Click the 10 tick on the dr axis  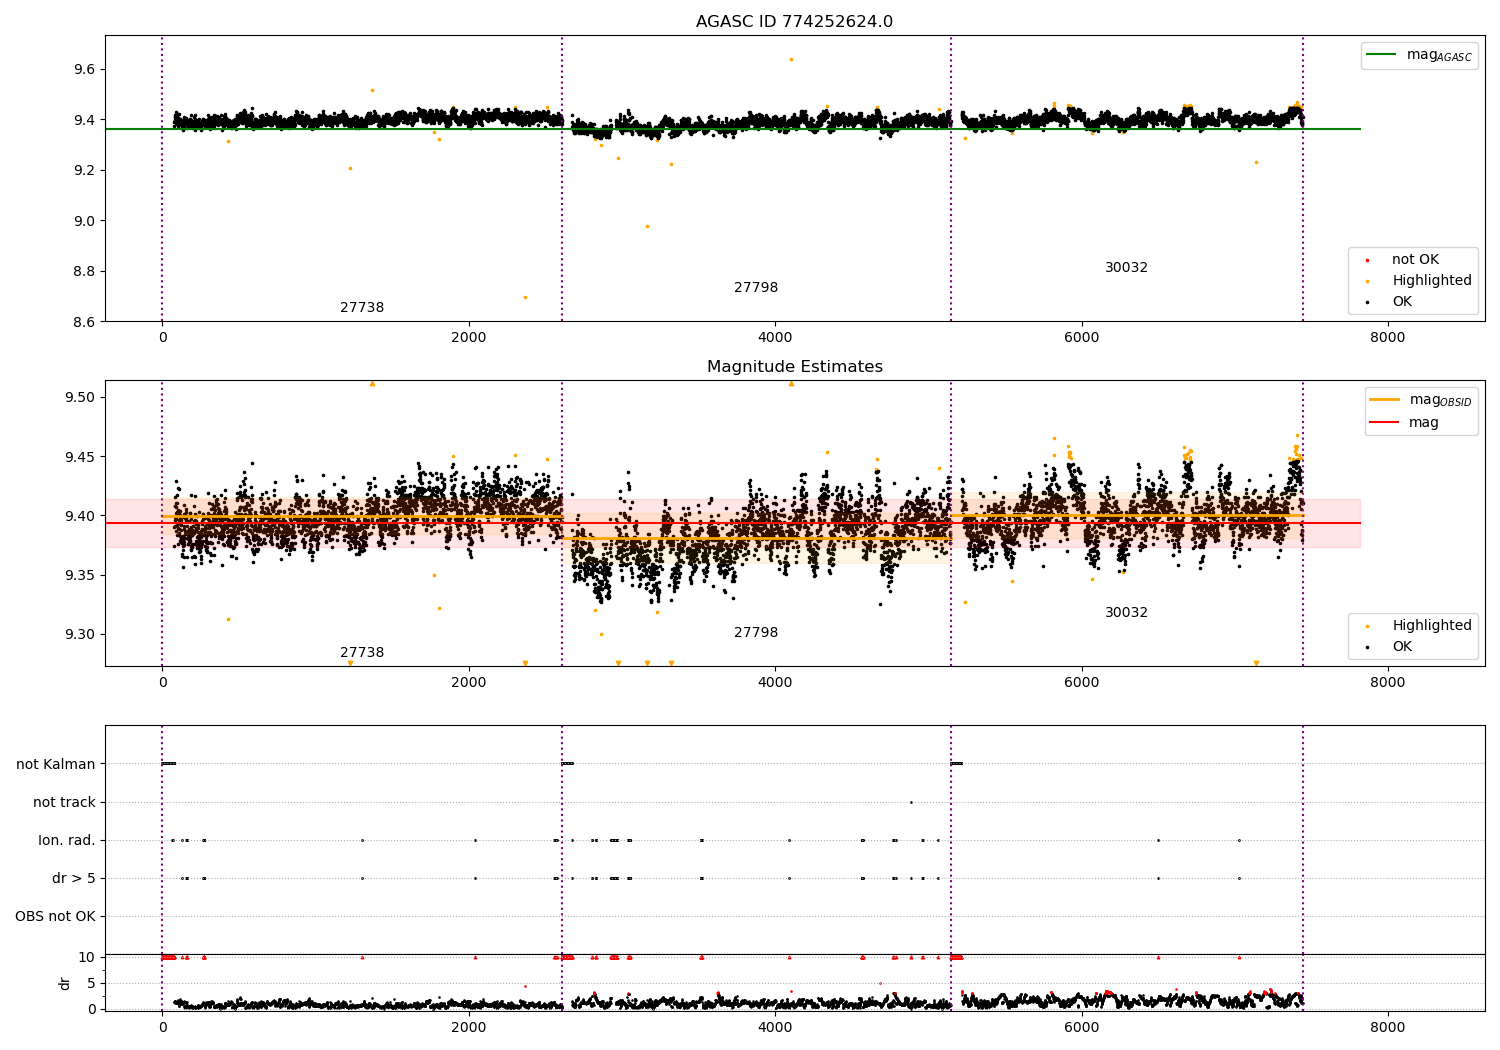pos(88,957)
